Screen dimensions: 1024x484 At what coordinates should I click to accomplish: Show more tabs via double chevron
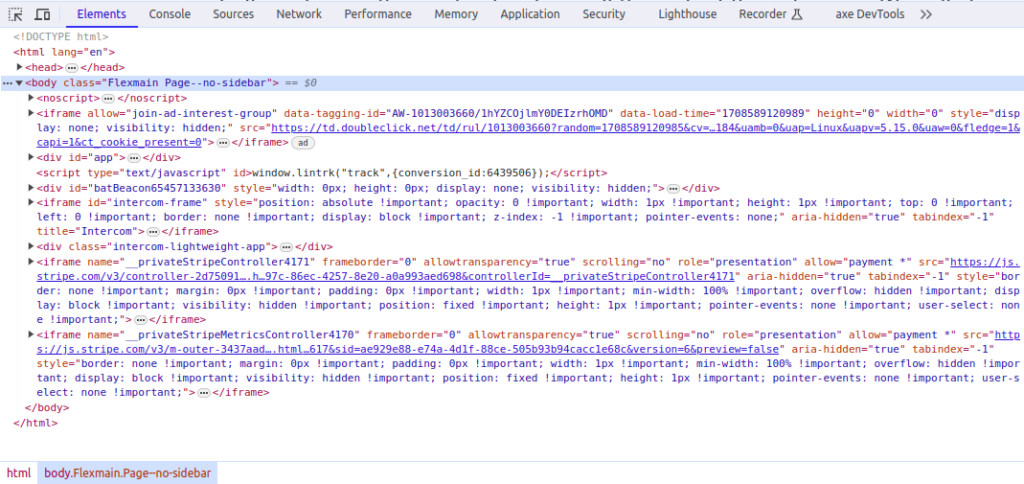[x=925, y=14]
